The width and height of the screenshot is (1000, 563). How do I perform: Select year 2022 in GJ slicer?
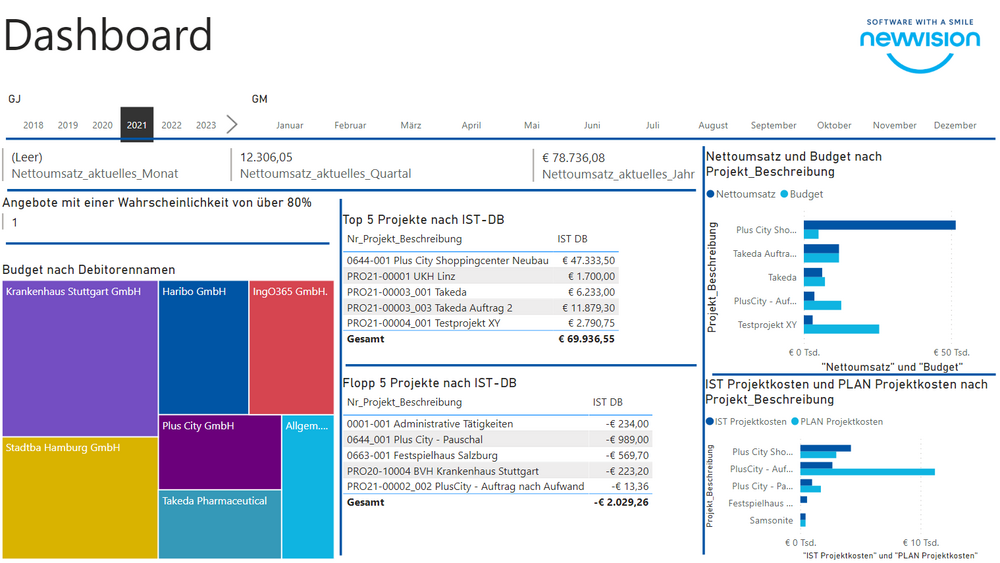click(172, 125)
